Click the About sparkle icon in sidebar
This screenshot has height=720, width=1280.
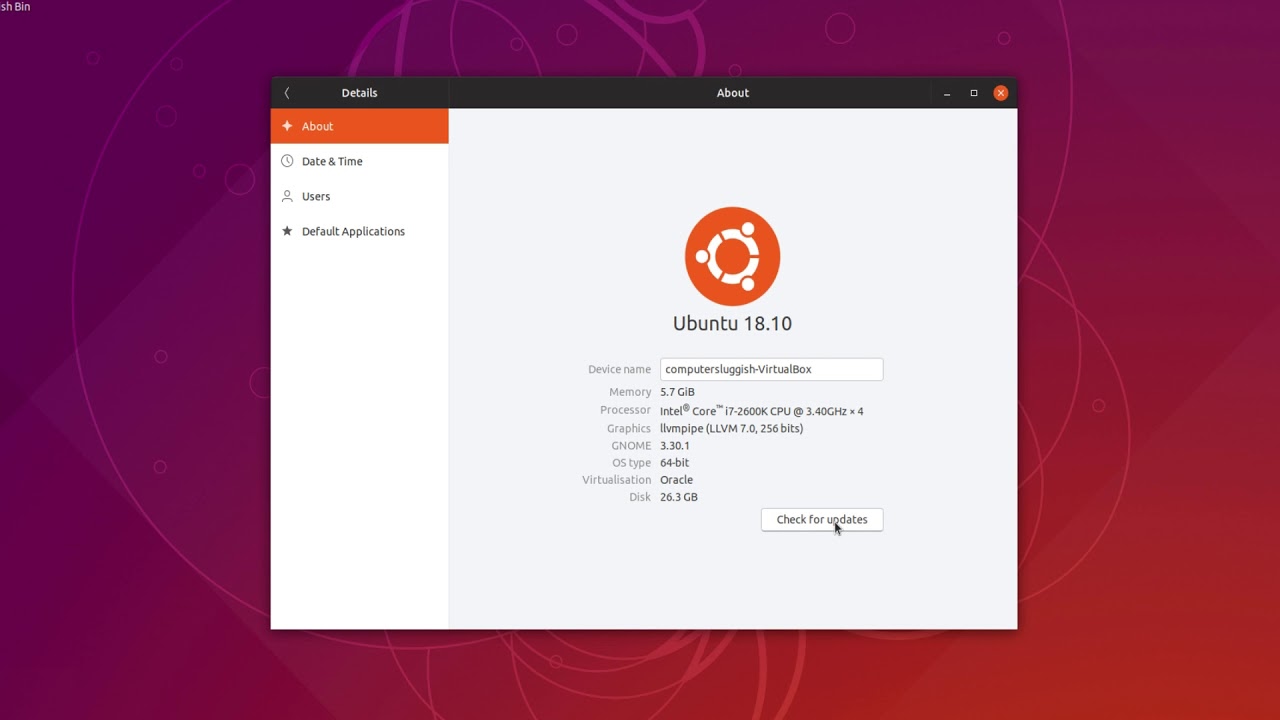(x=287, y=126)
